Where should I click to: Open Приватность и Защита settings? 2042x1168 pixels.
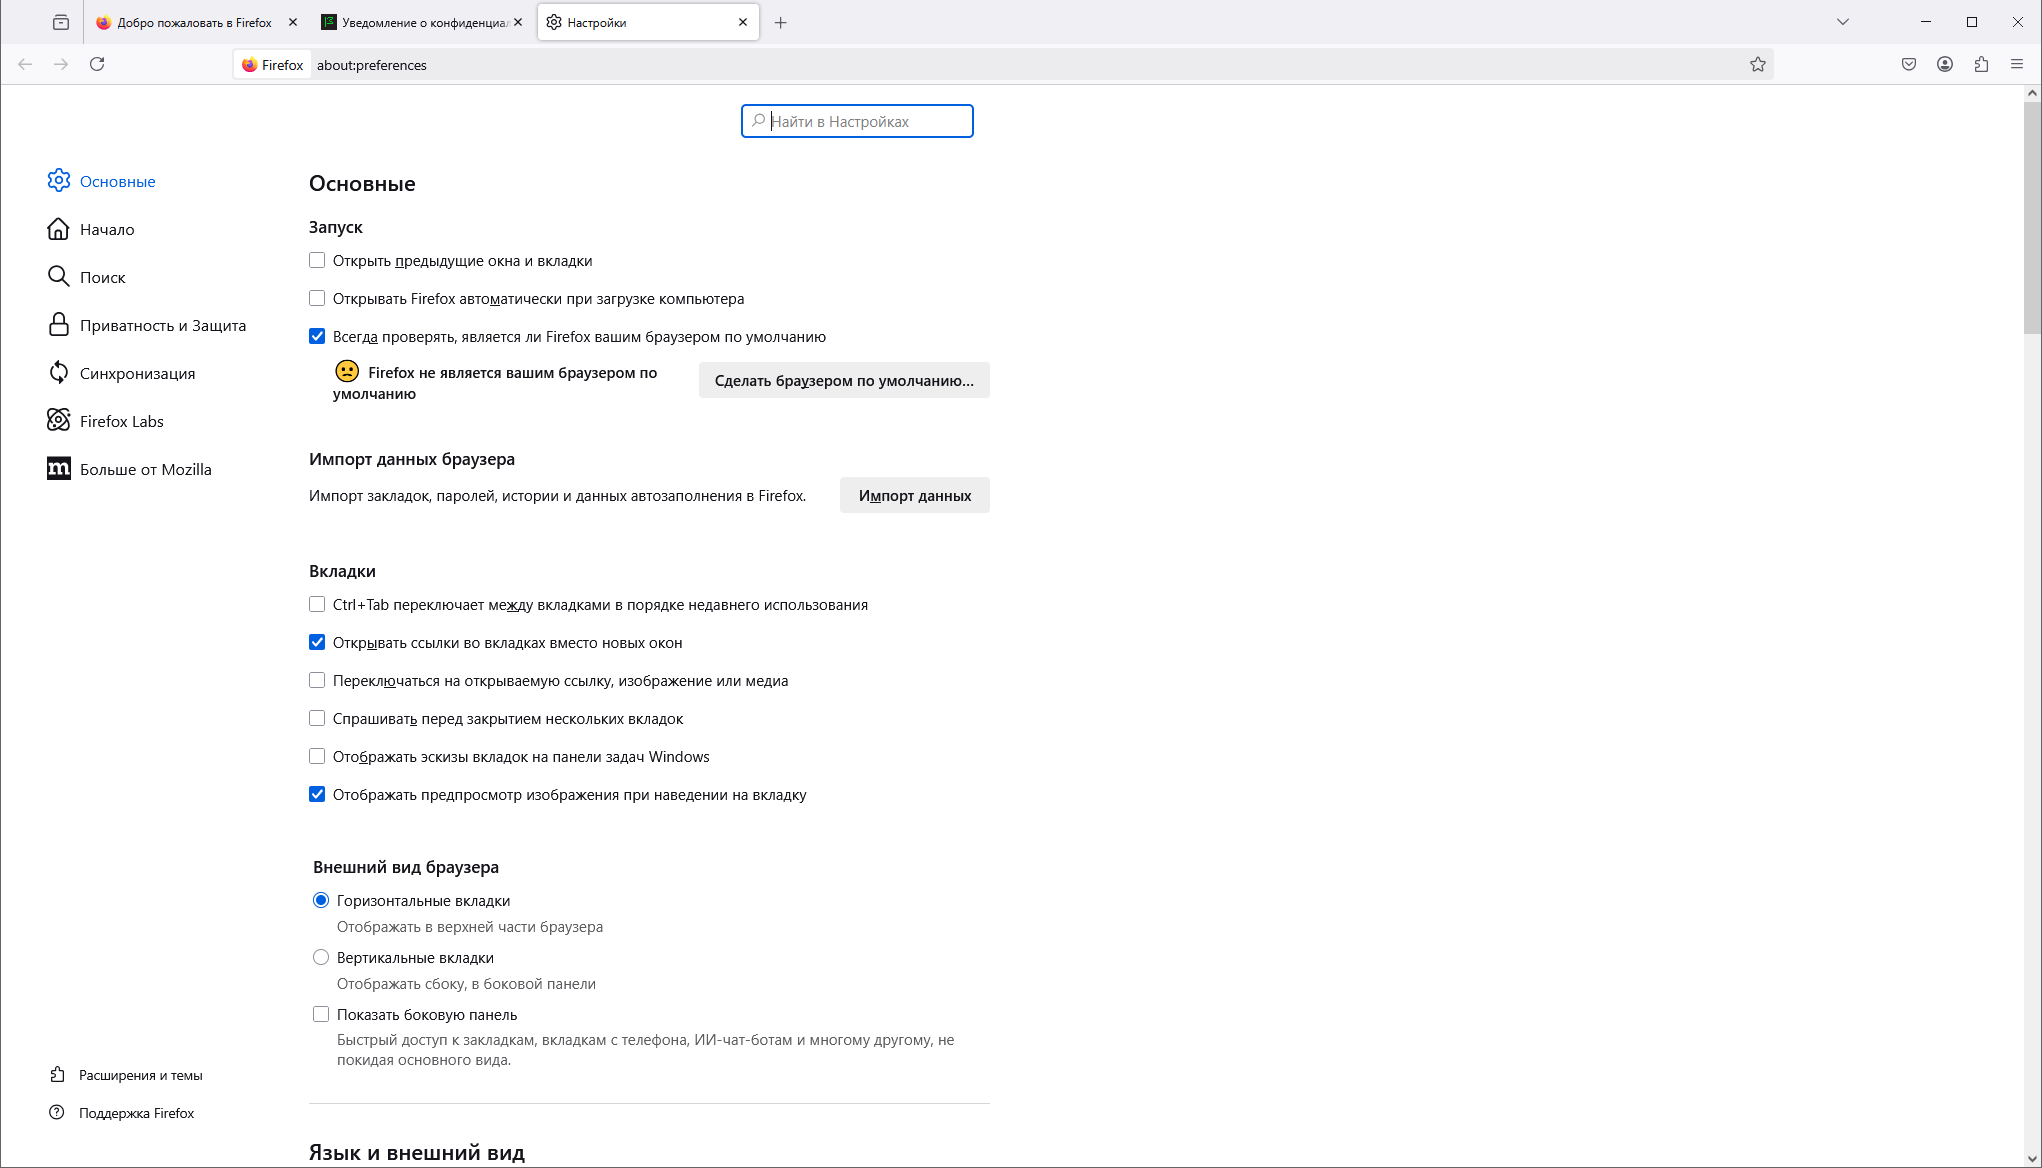pyautogui.click(x=147, y=325)
